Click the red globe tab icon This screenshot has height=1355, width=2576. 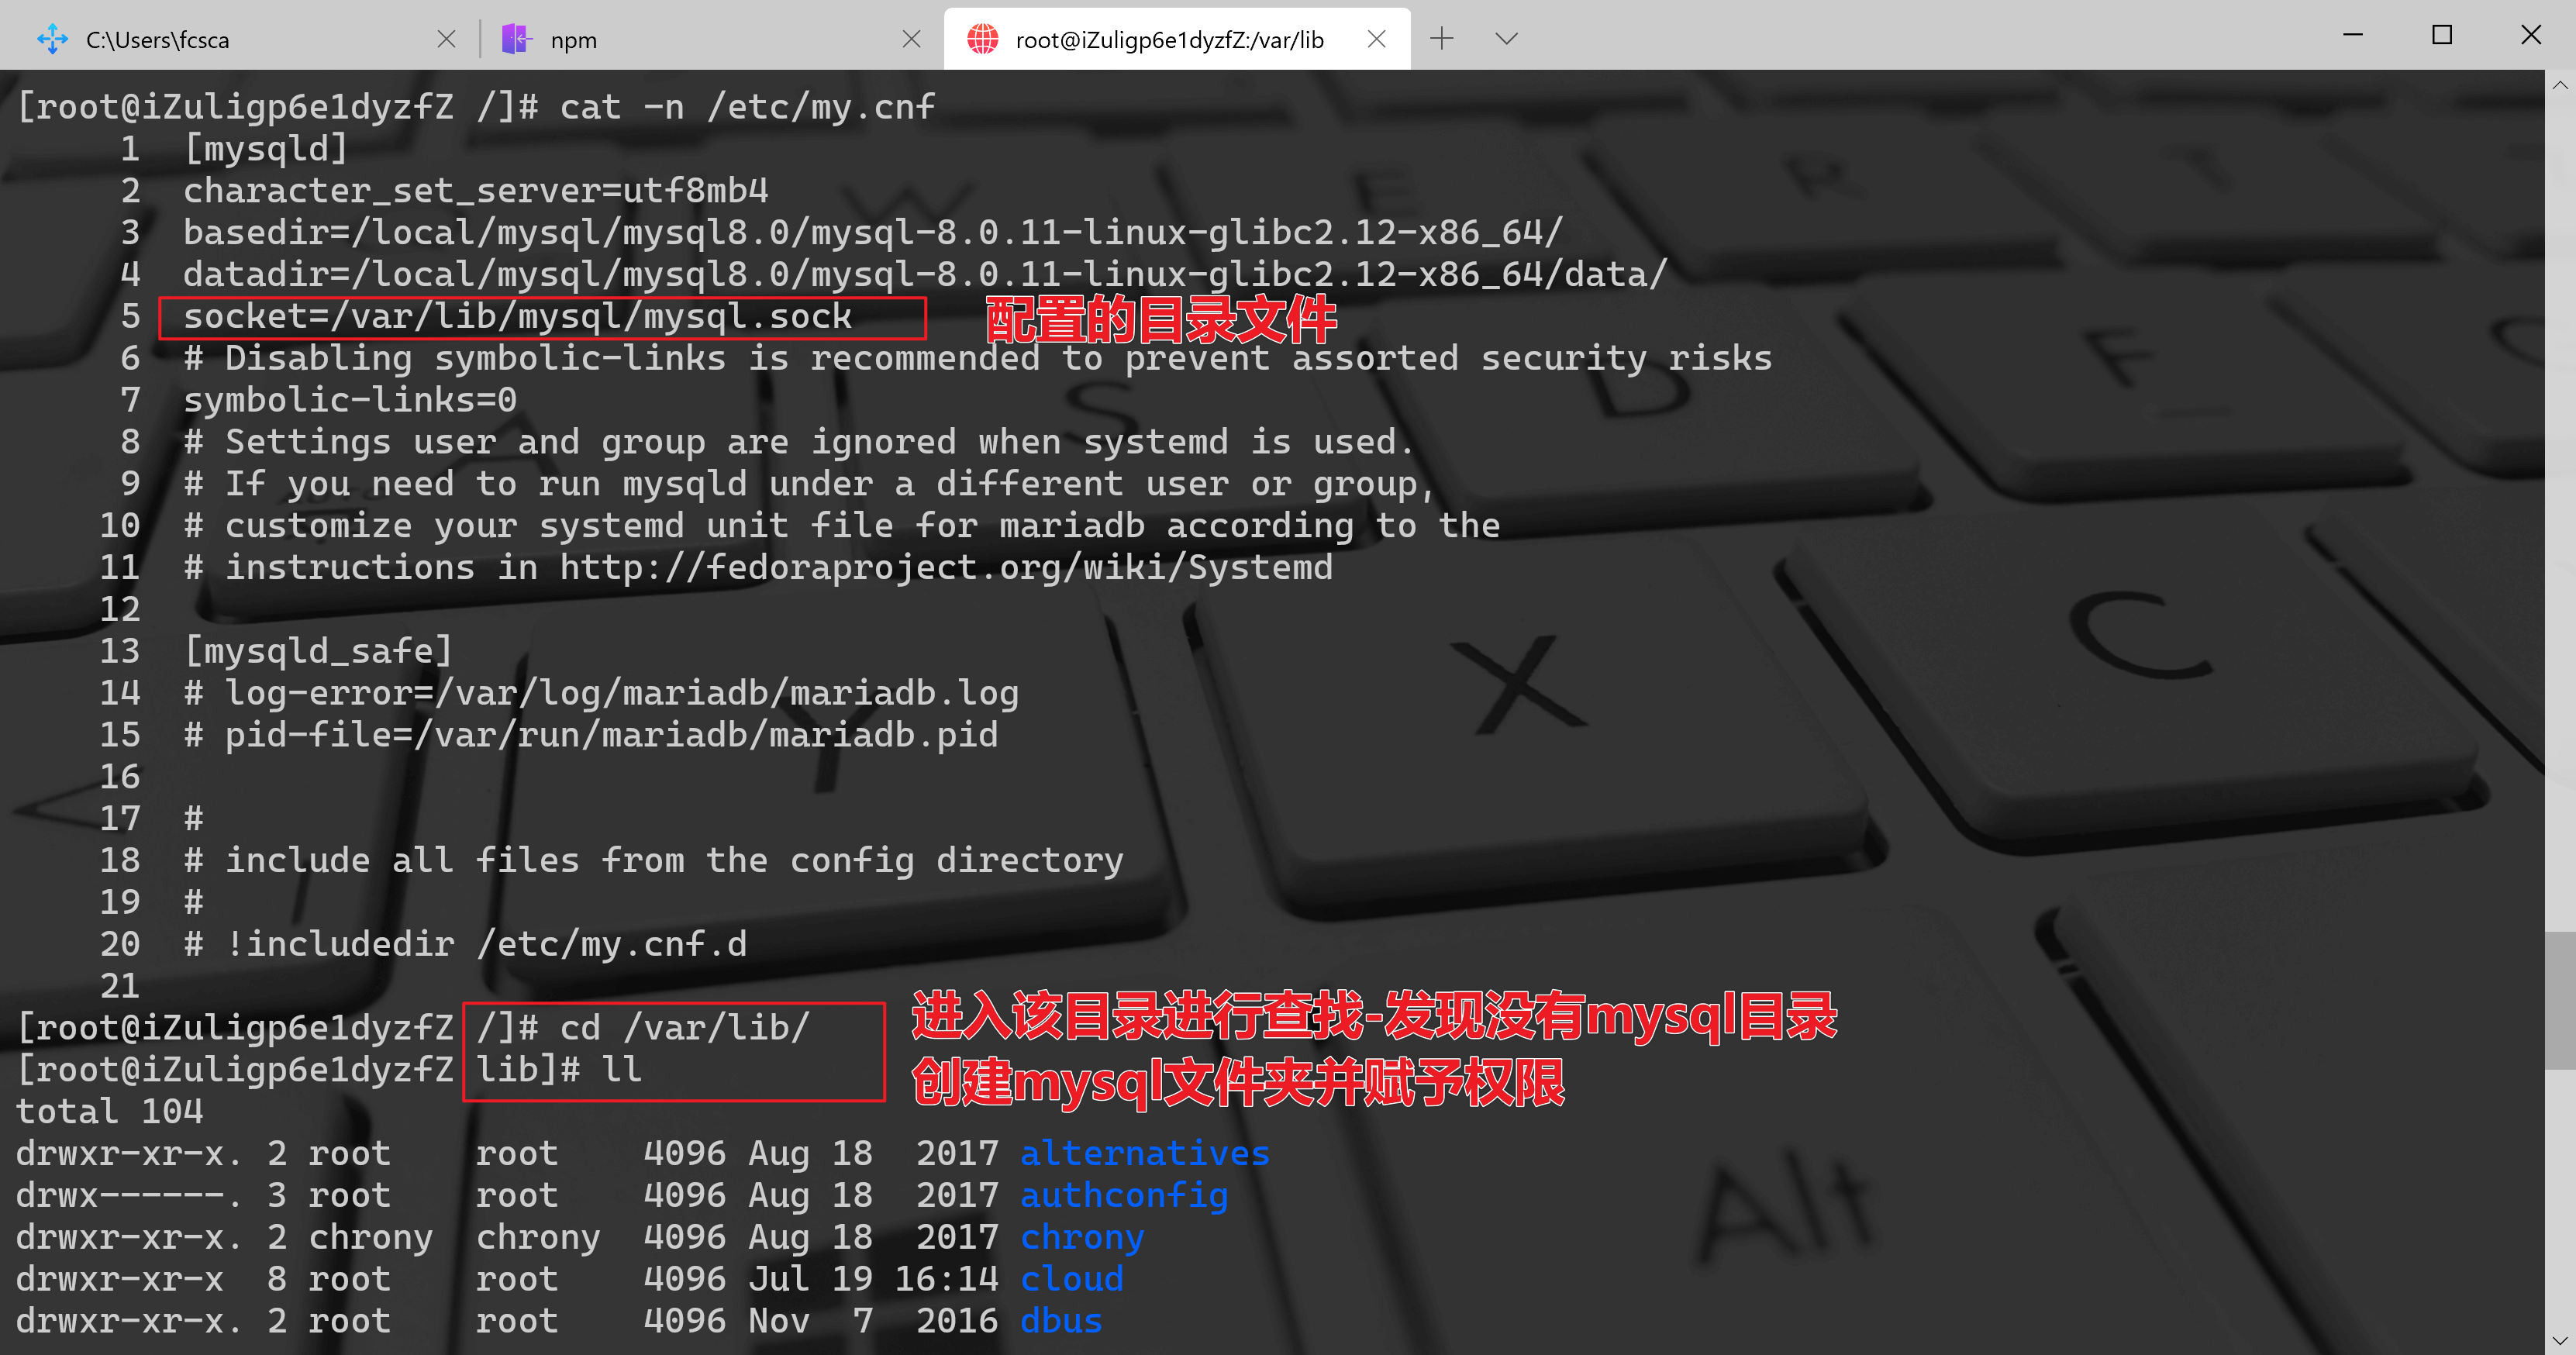point(982,39)
